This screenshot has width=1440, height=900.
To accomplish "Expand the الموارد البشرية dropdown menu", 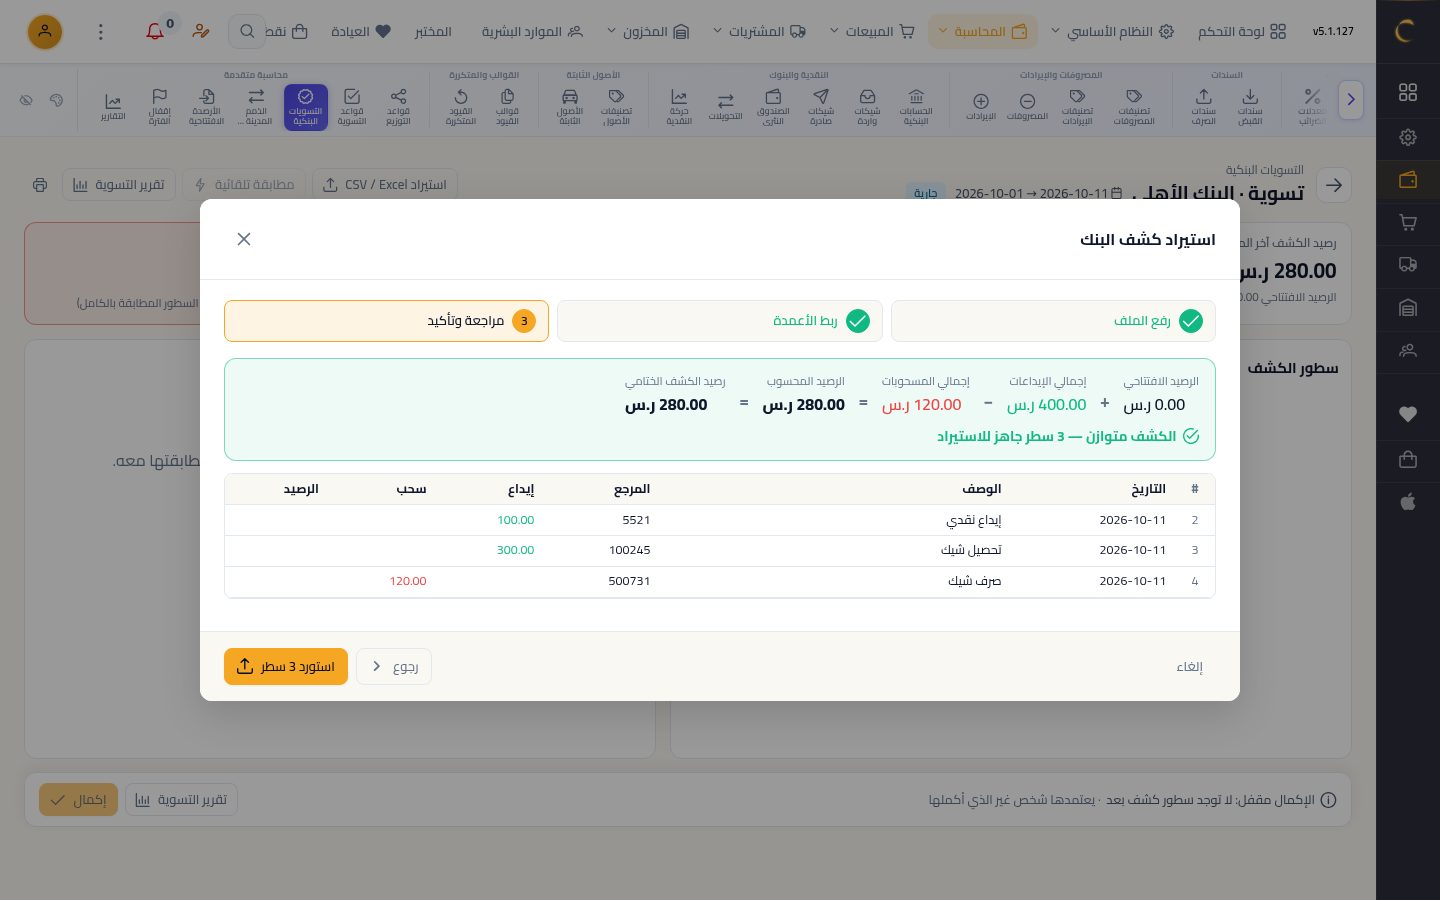I will point(532,32).
